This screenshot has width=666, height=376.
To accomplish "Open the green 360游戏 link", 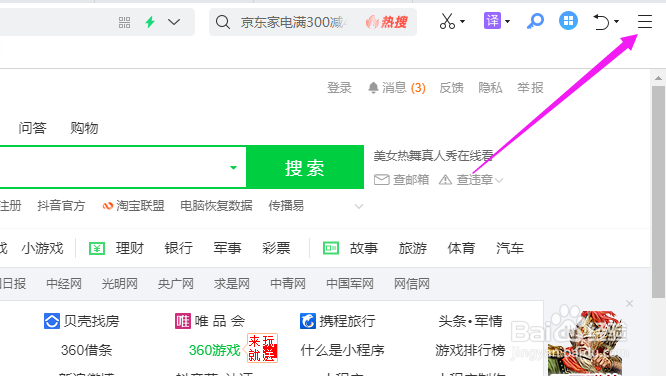I will pyautogui.click(x=214, y=351).
